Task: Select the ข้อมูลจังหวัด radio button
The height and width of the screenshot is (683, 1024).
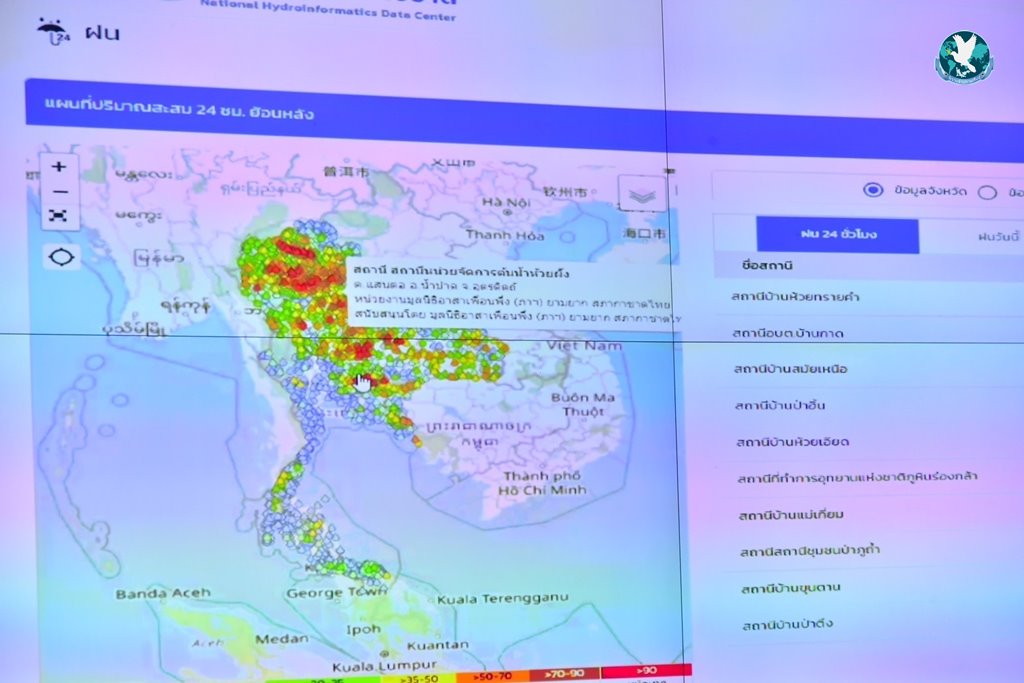Action: click(872, 190)
